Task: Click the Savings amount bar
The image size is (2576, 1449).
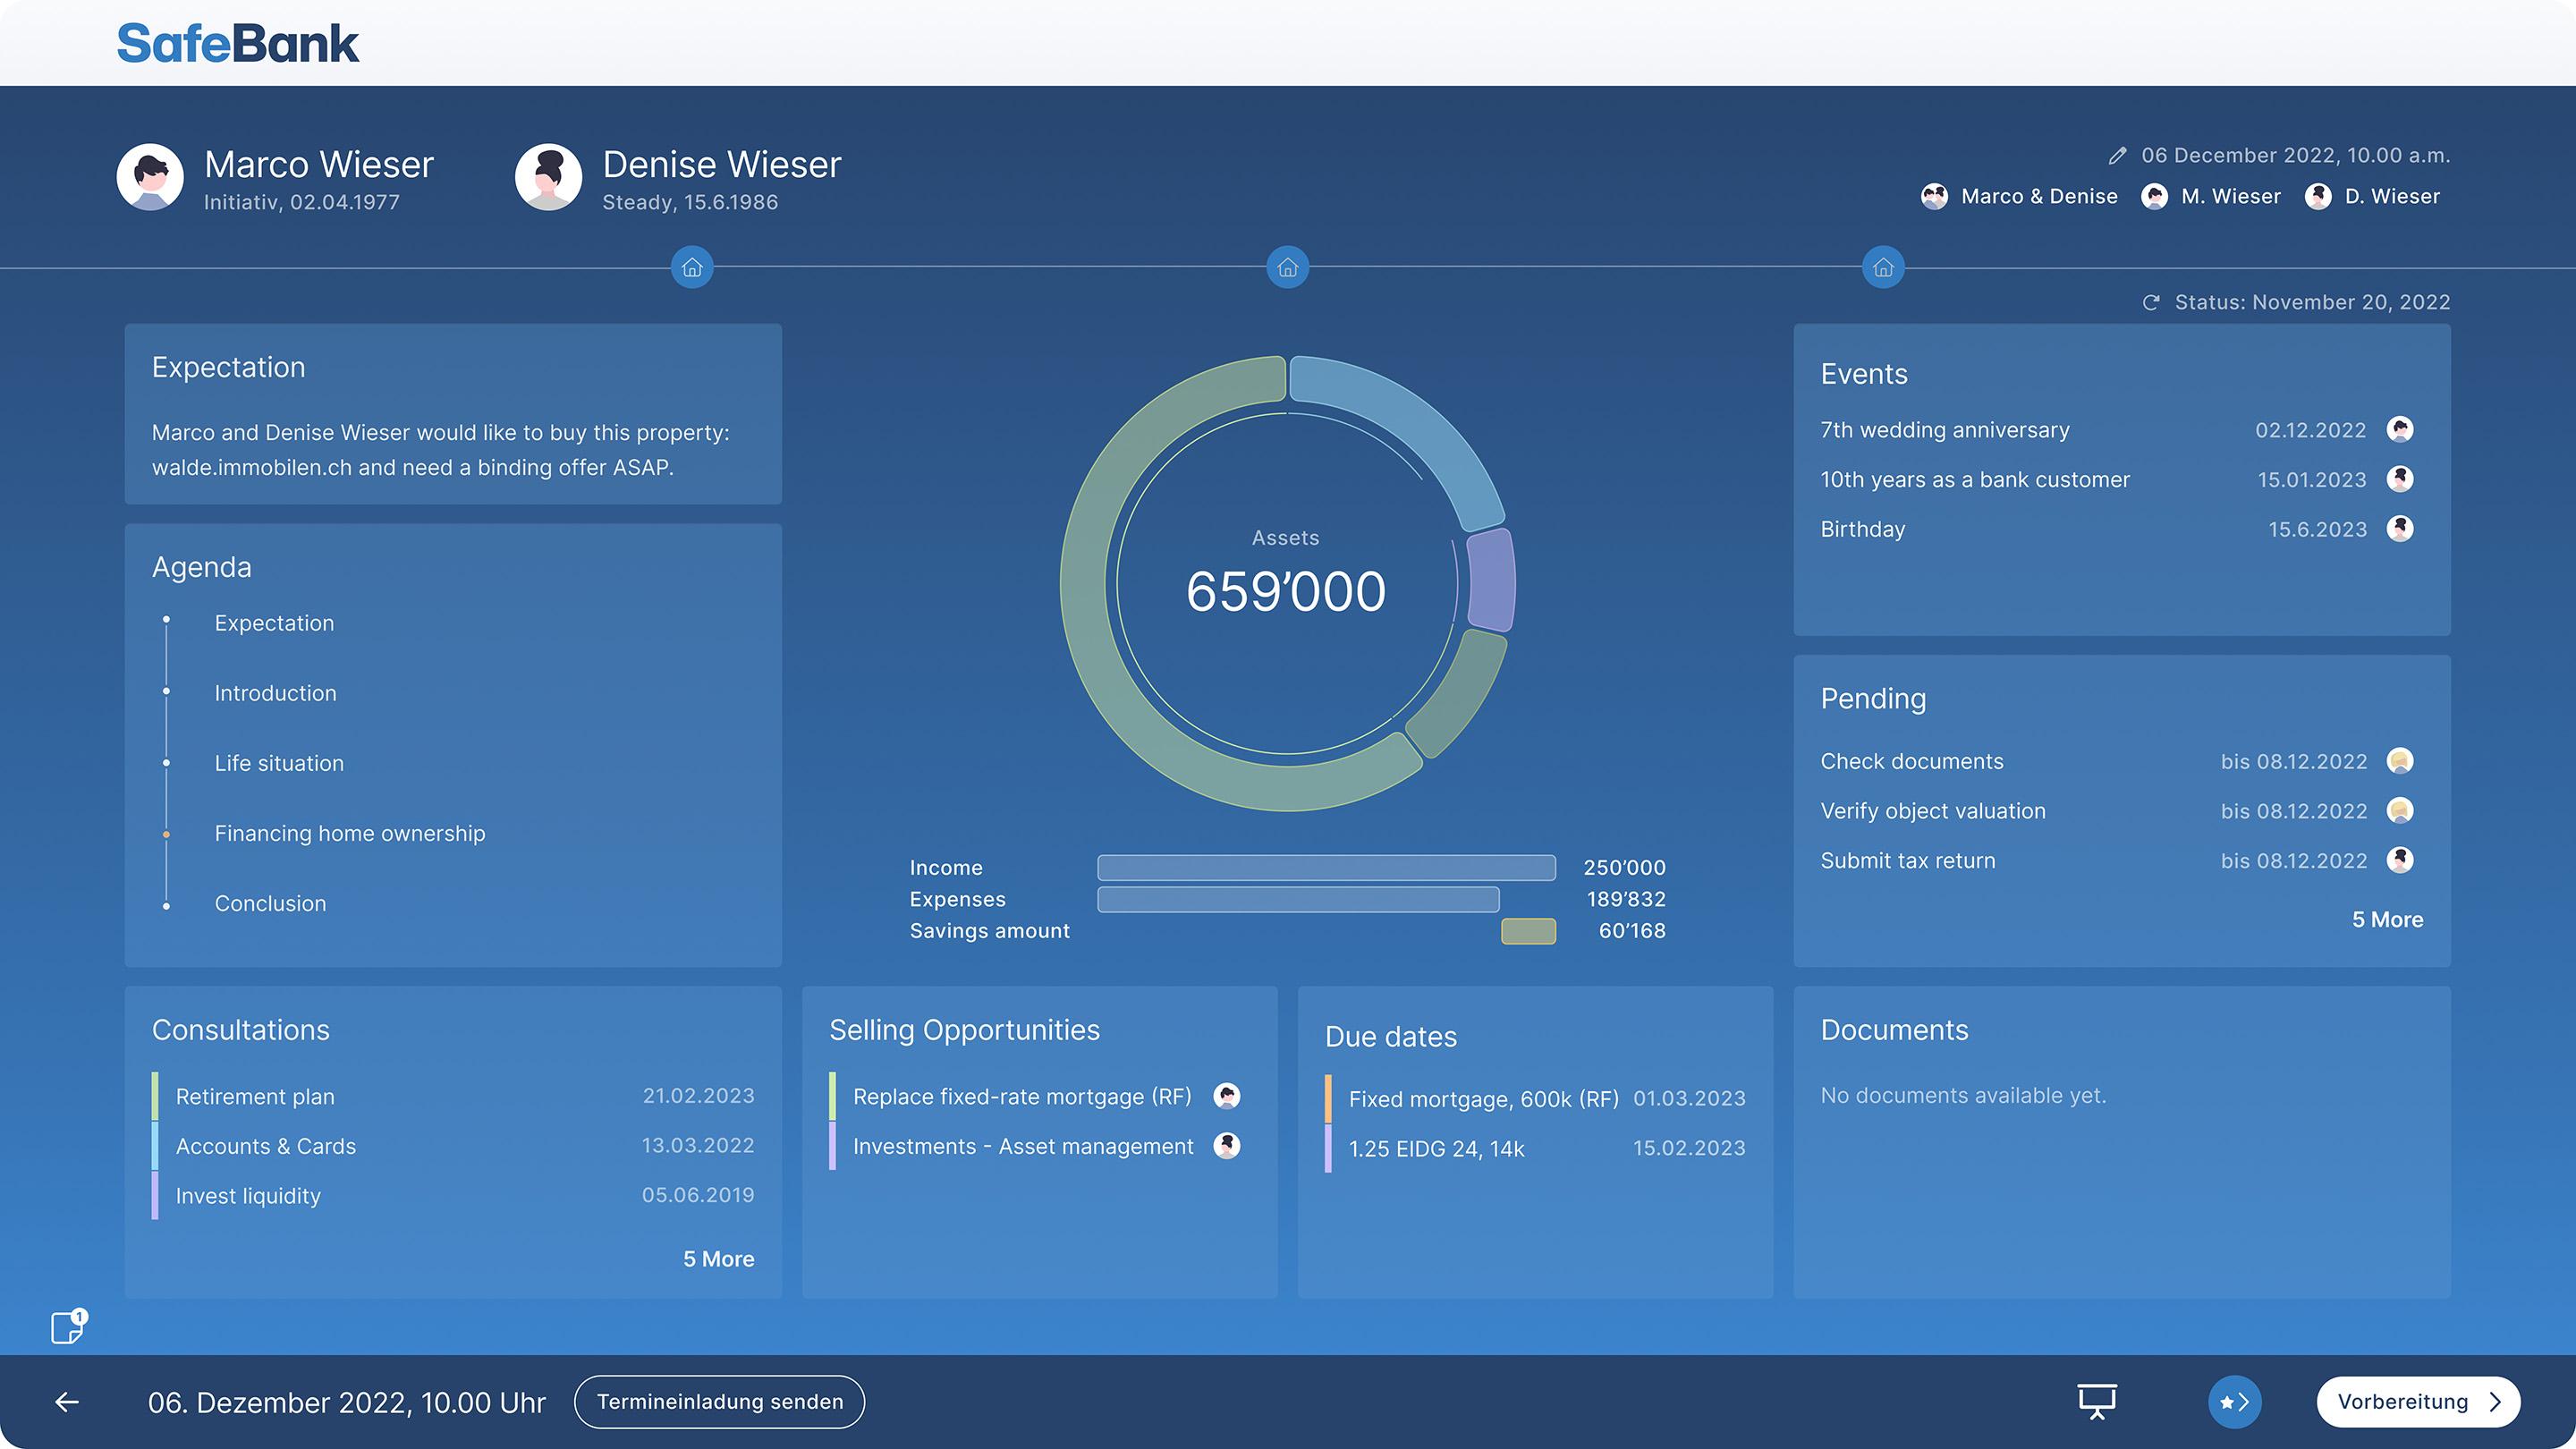Action: point(1528,931)
